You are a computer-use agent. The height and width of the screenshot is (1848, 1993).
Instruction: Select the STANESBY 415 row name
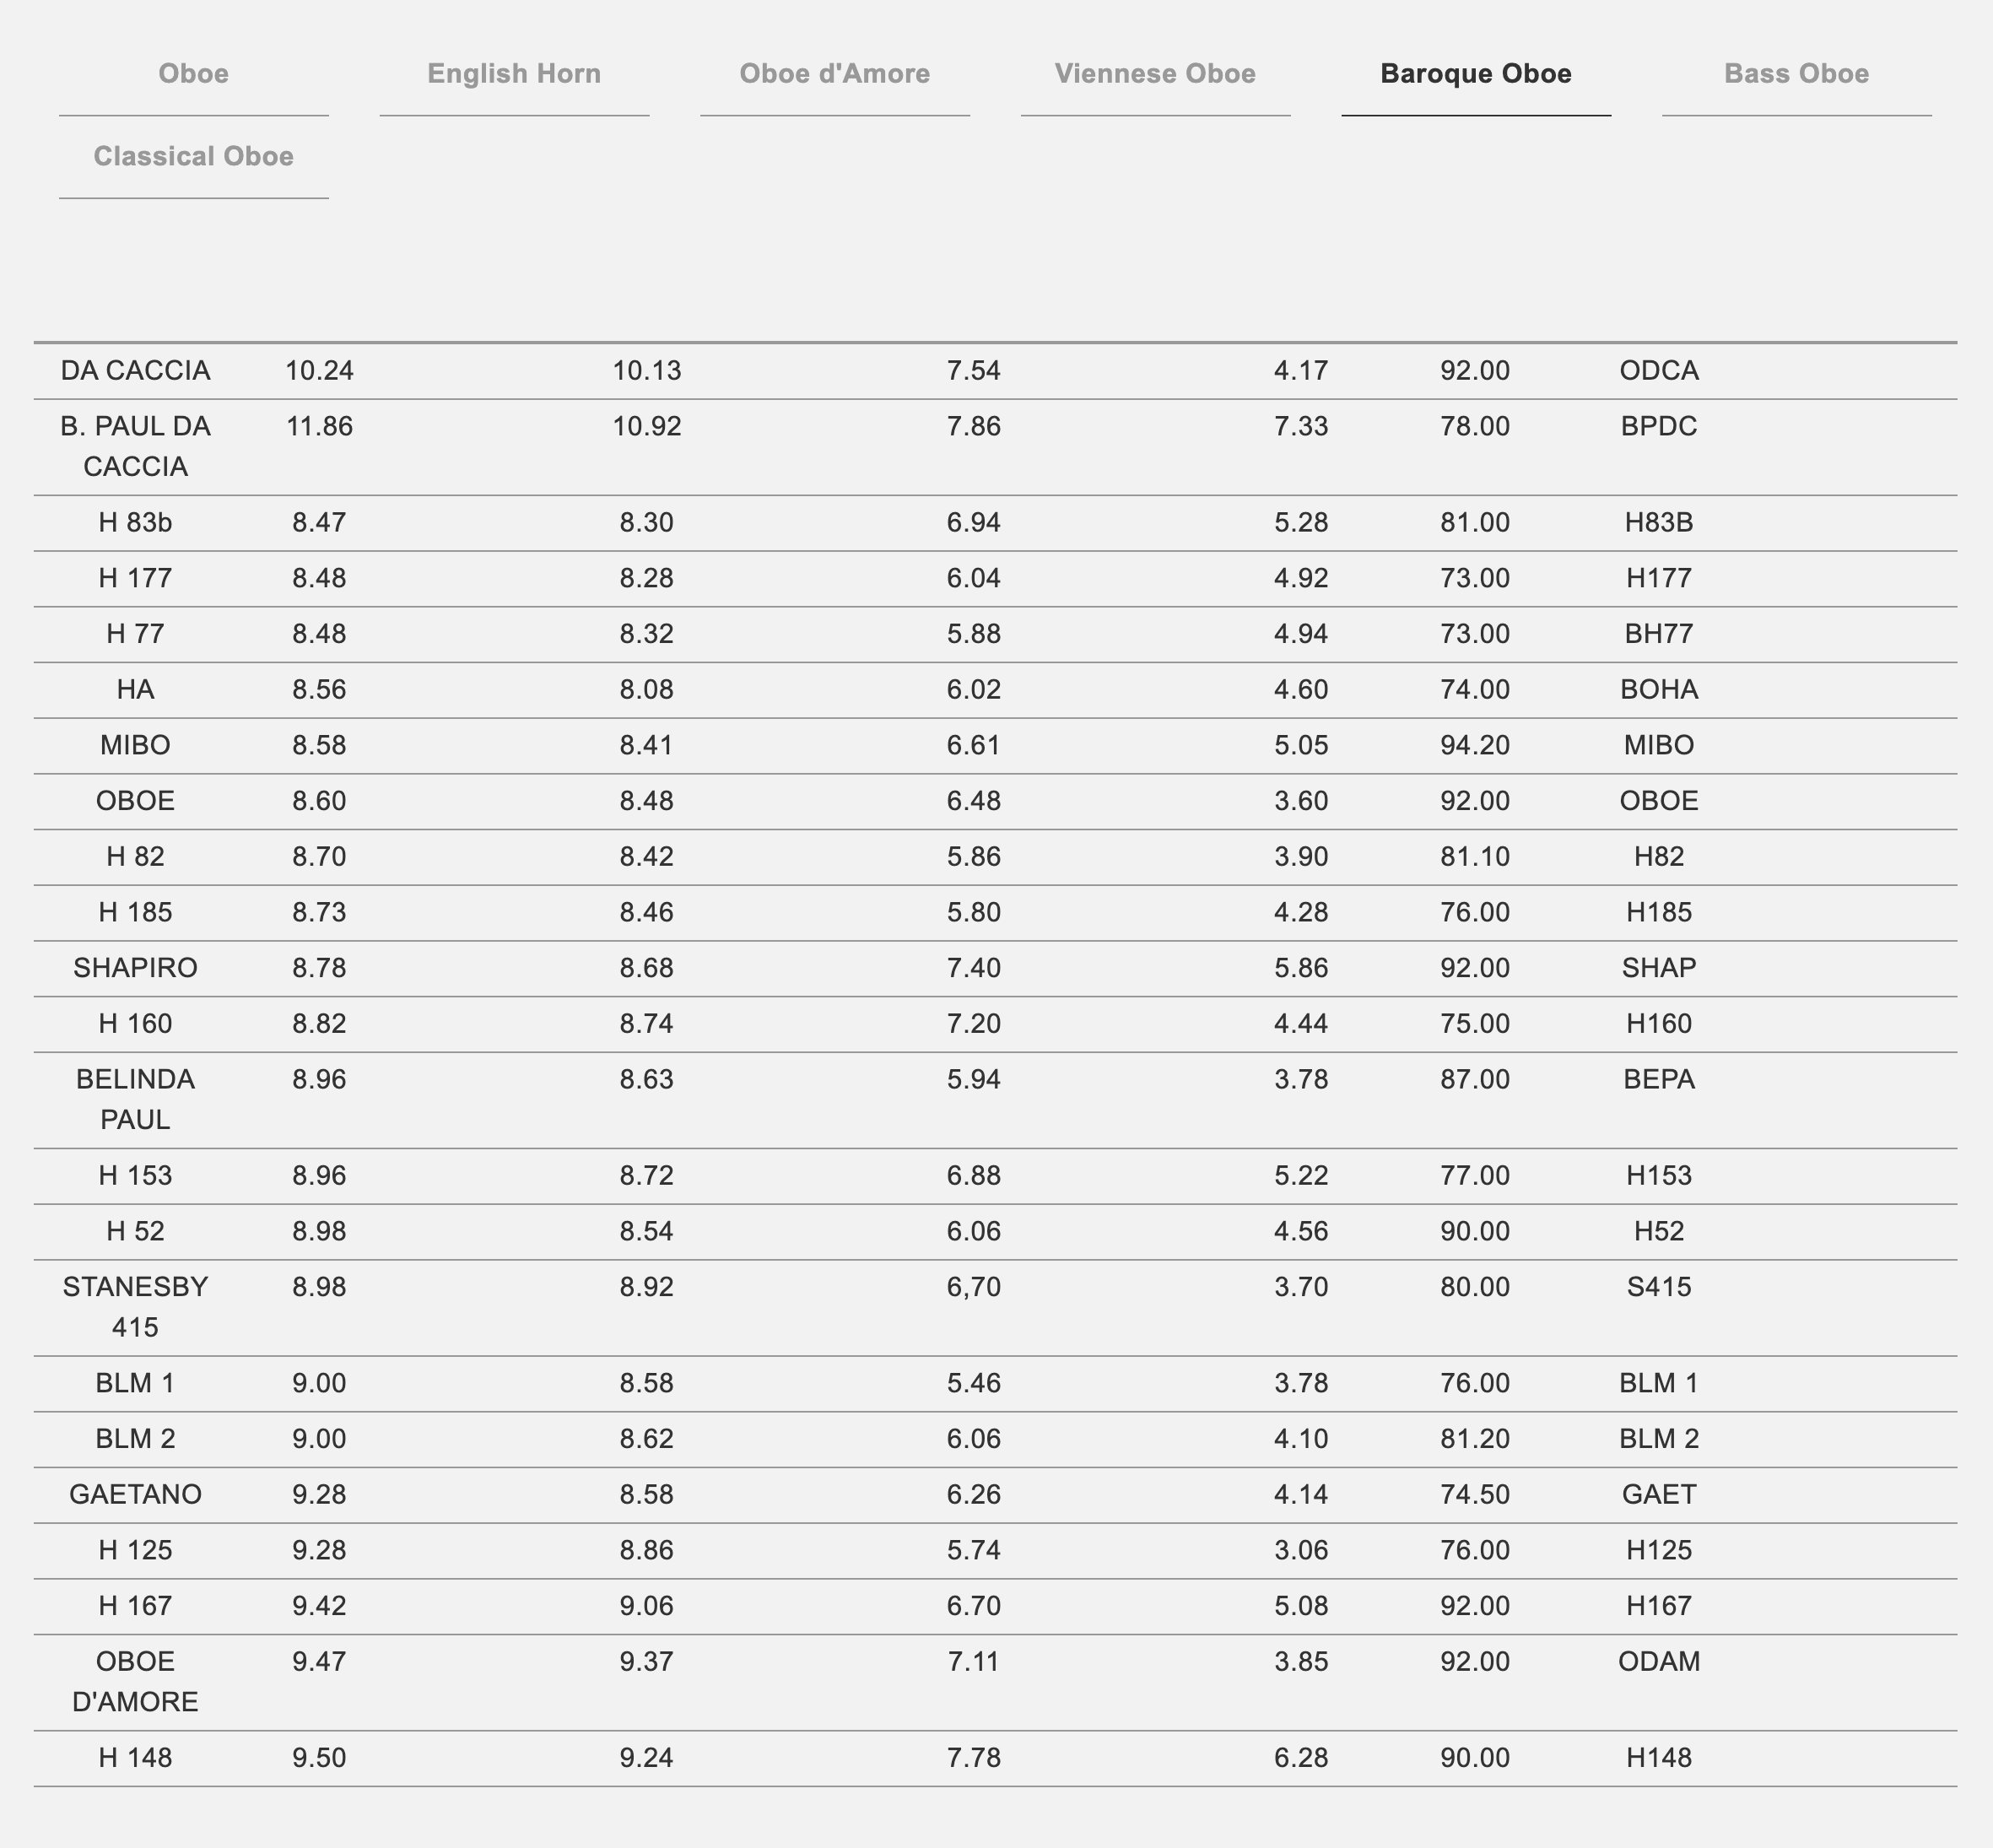click(x=135, y=1306)
